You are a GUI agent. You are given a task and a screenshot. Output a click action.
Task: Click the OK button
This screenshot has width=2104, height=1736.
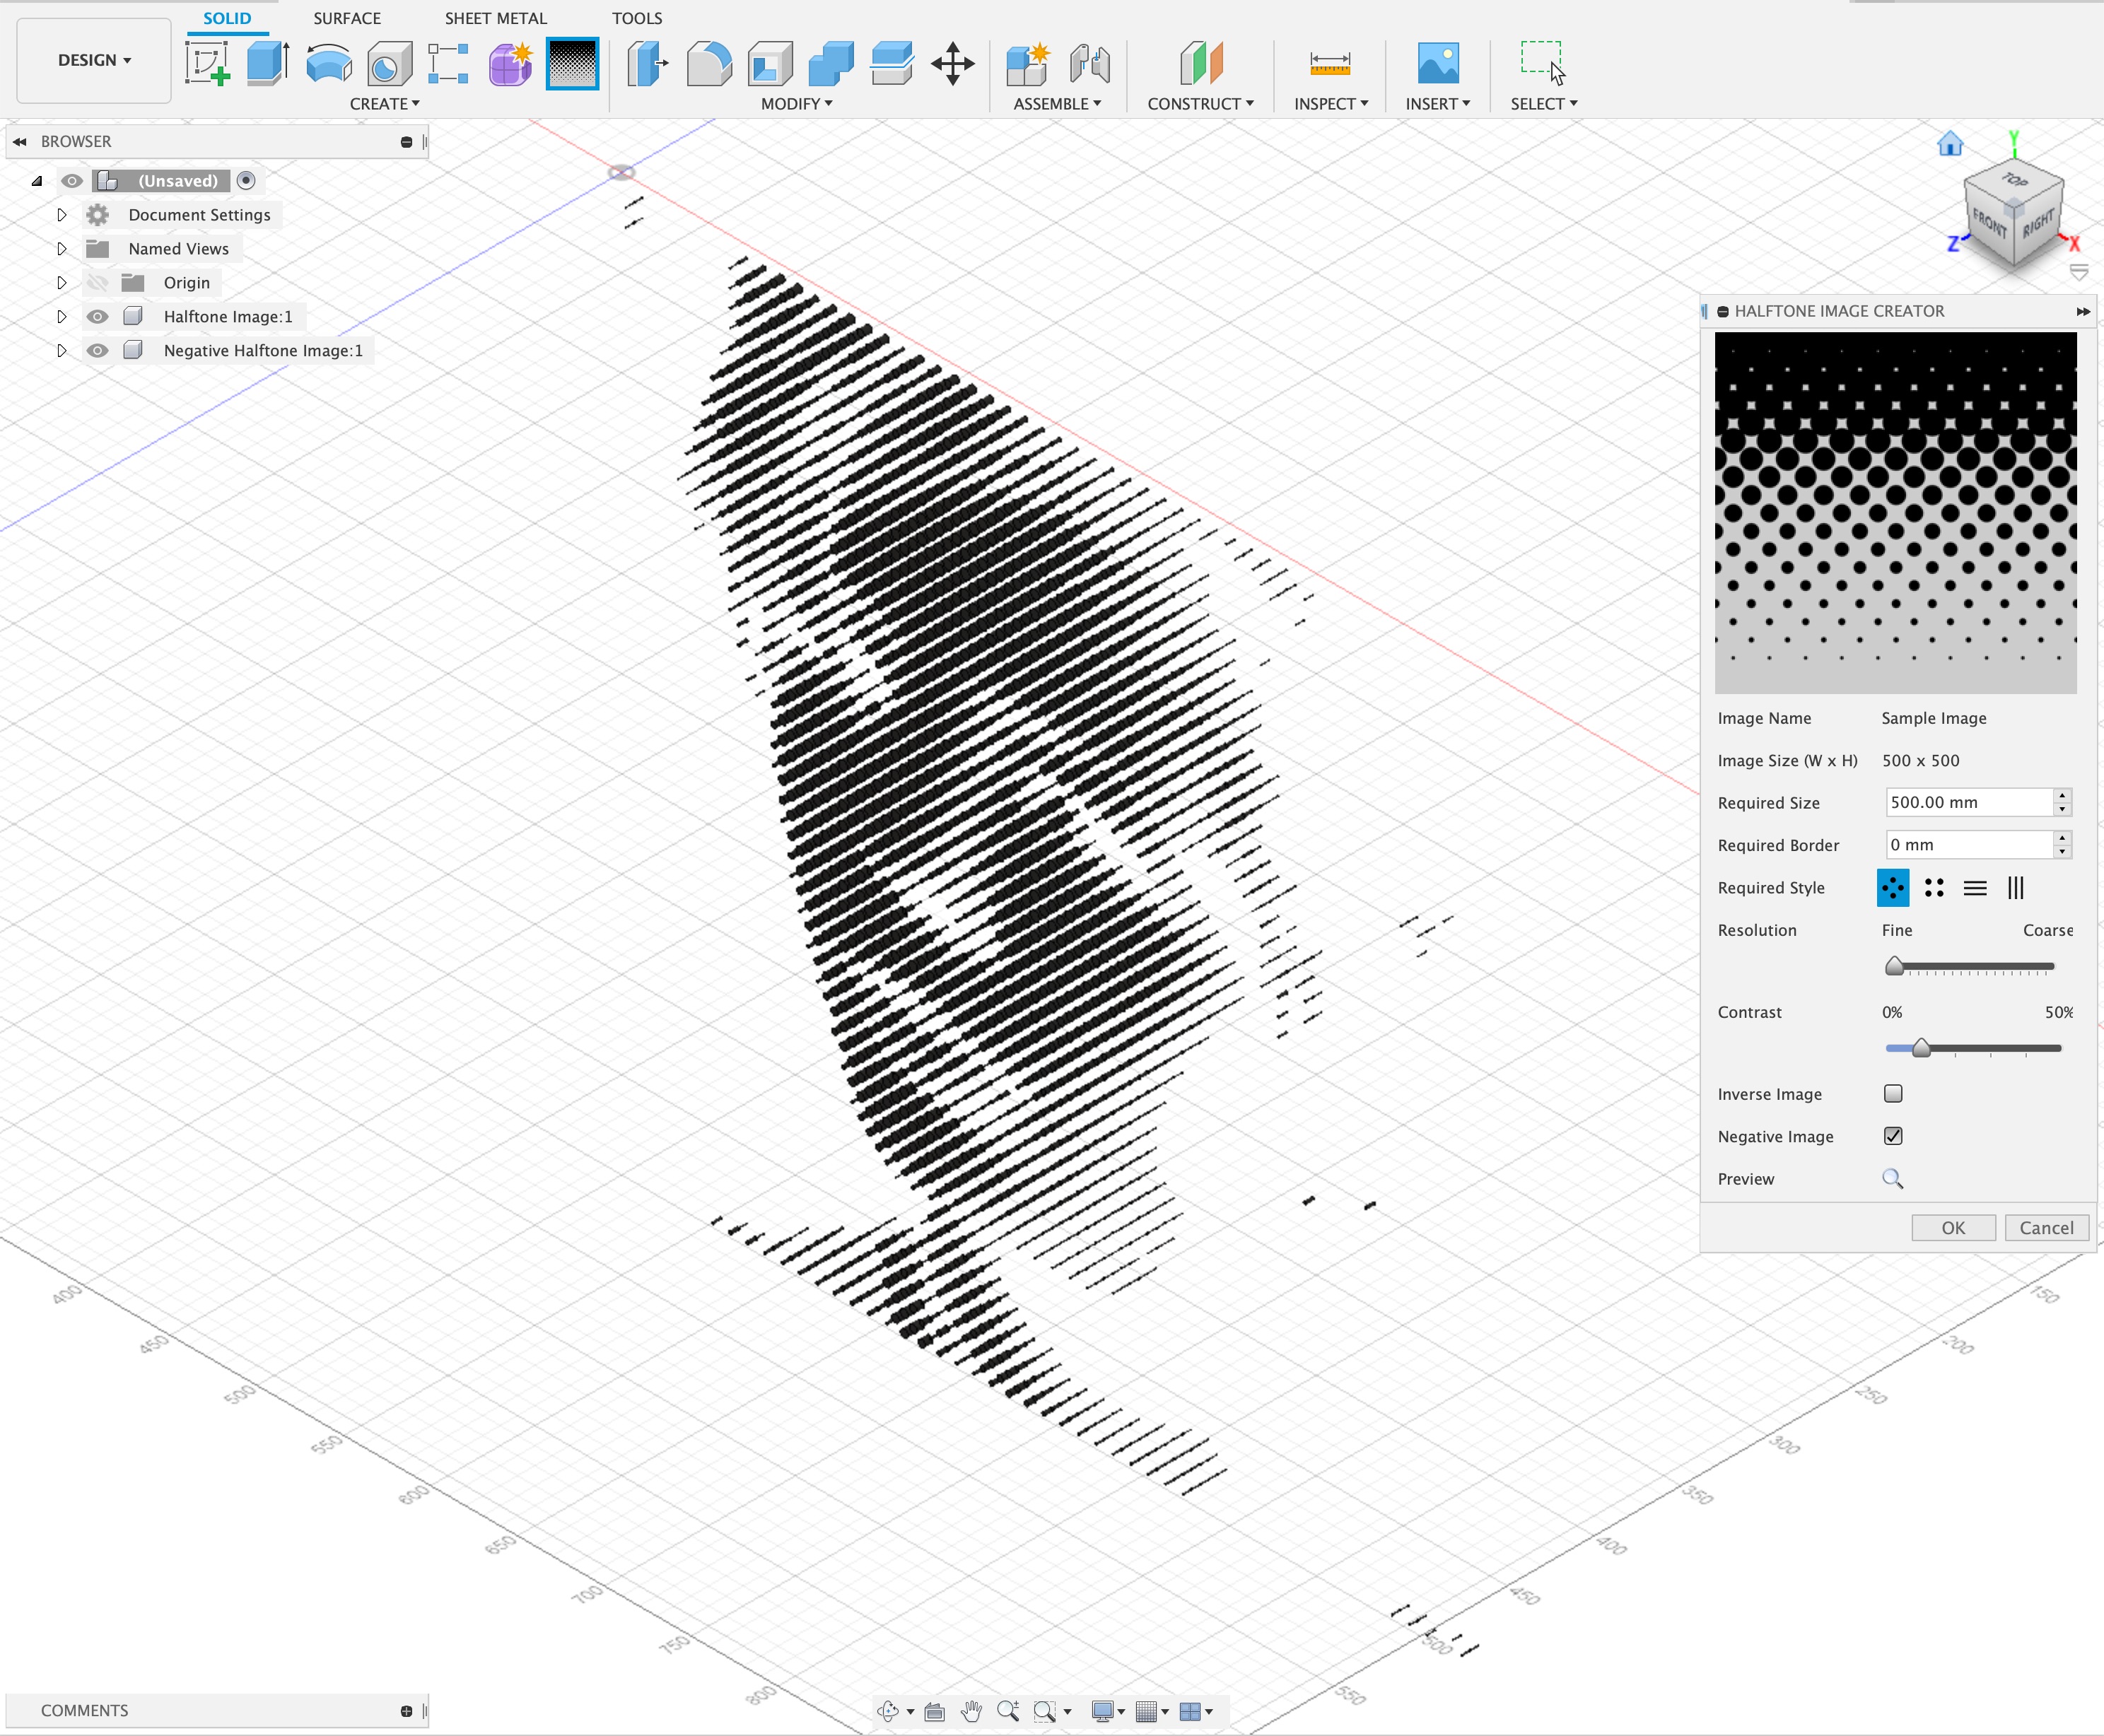click(1952, 1227)
